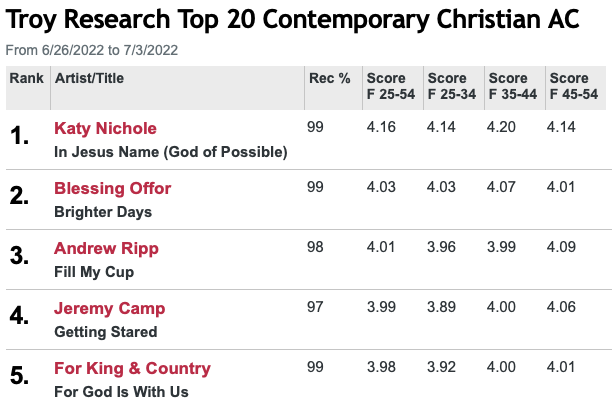Click the song title Fill My Cup

pos(93,272)
